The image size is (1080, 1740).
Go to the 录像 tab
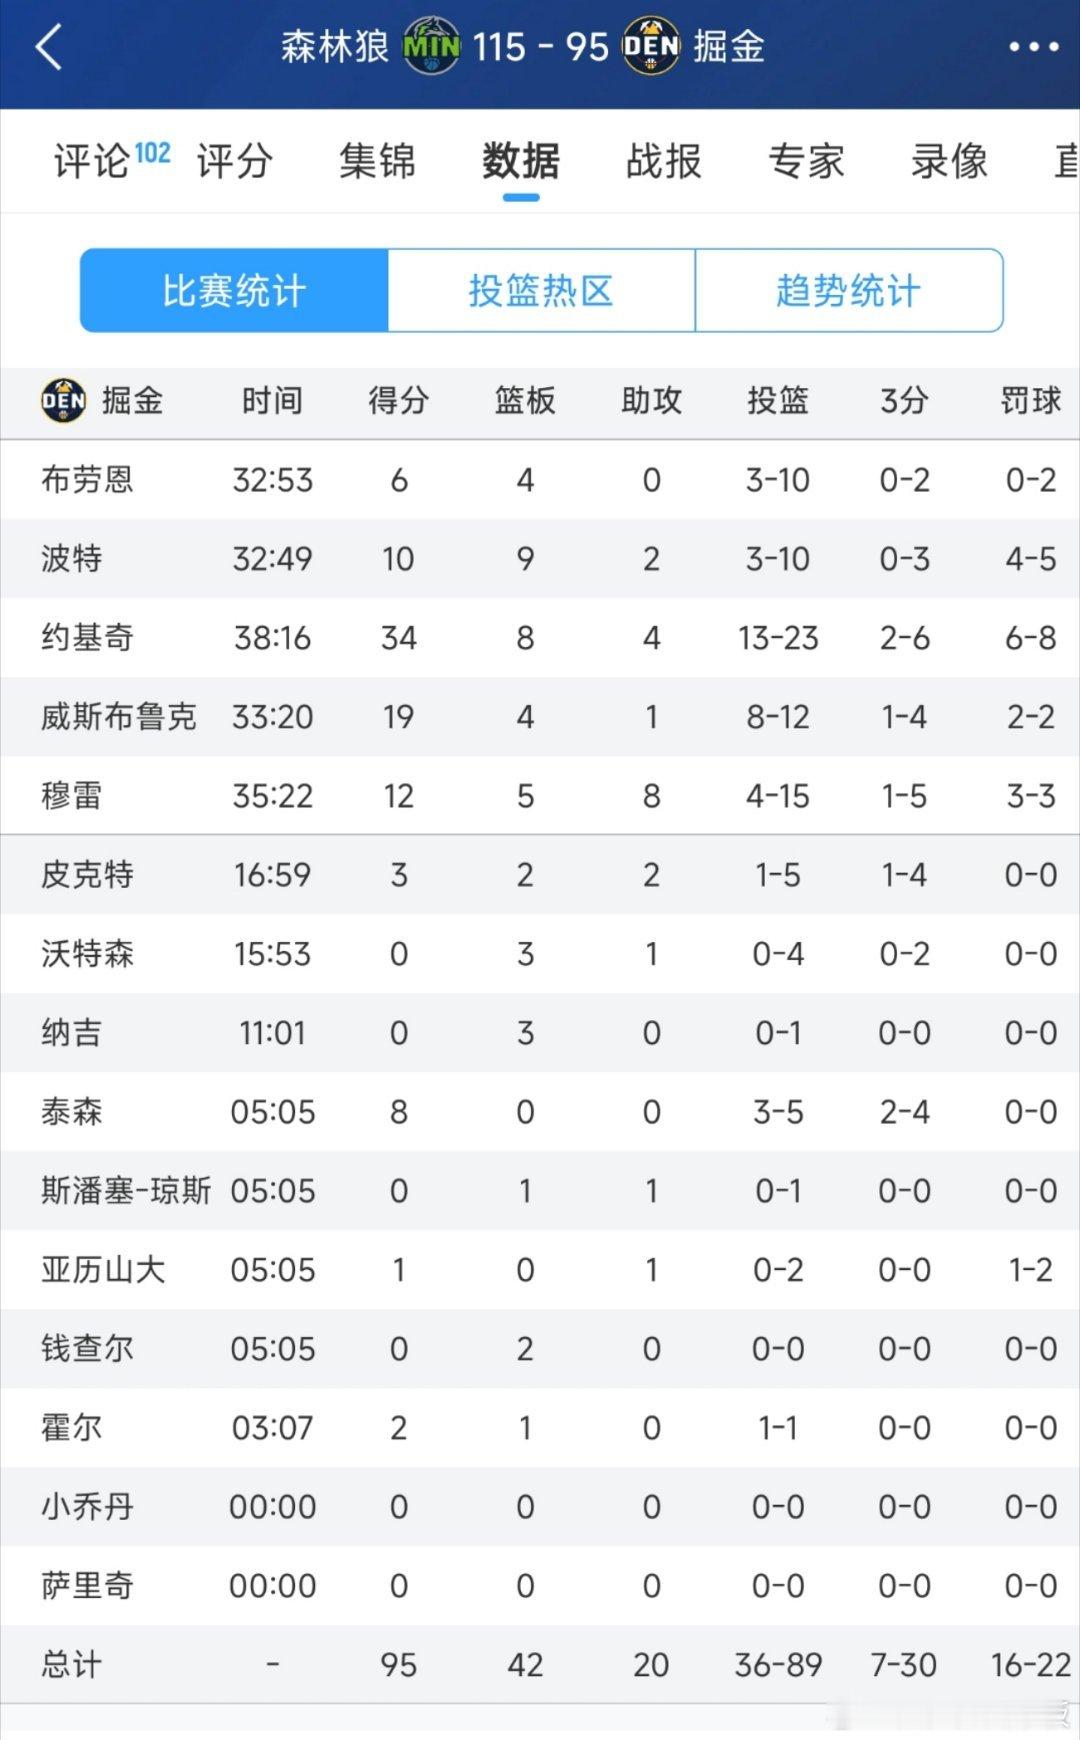(949, 161)
